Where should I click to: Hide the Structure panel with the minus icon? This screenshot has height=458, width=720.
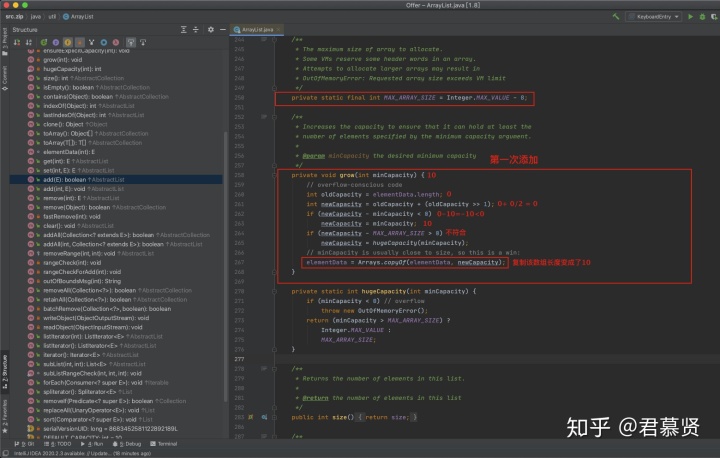click(223, 29)
